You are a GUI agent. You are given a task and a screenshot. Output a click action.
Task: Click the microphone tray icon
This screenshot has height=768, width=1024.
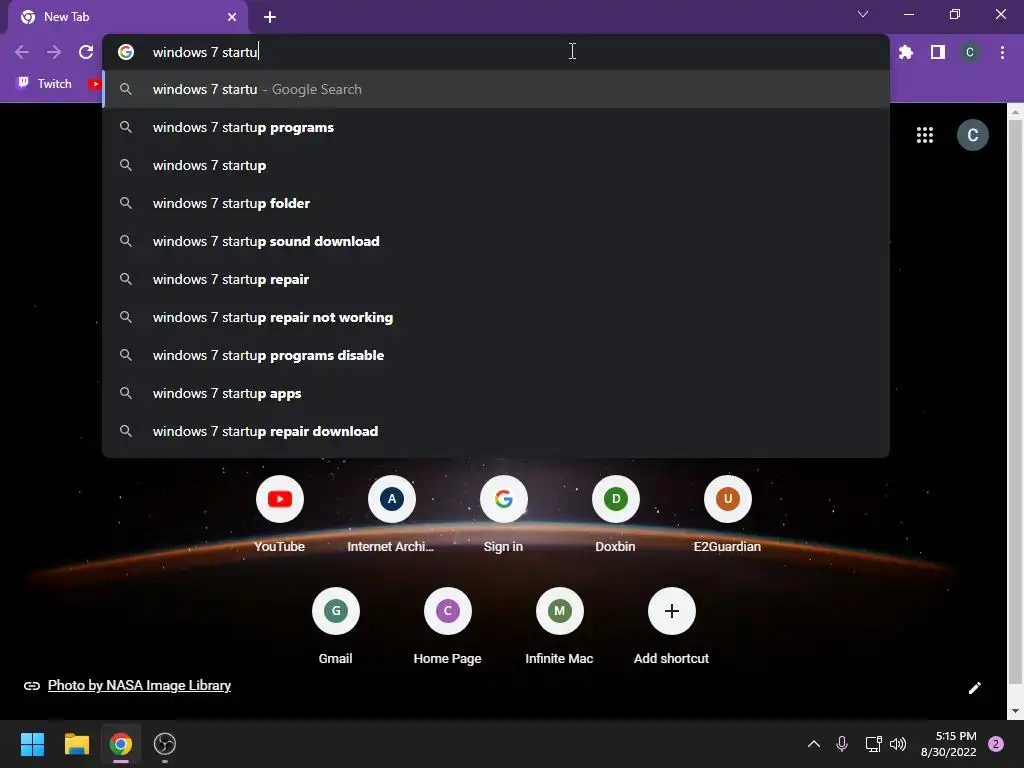pos(842,744)
